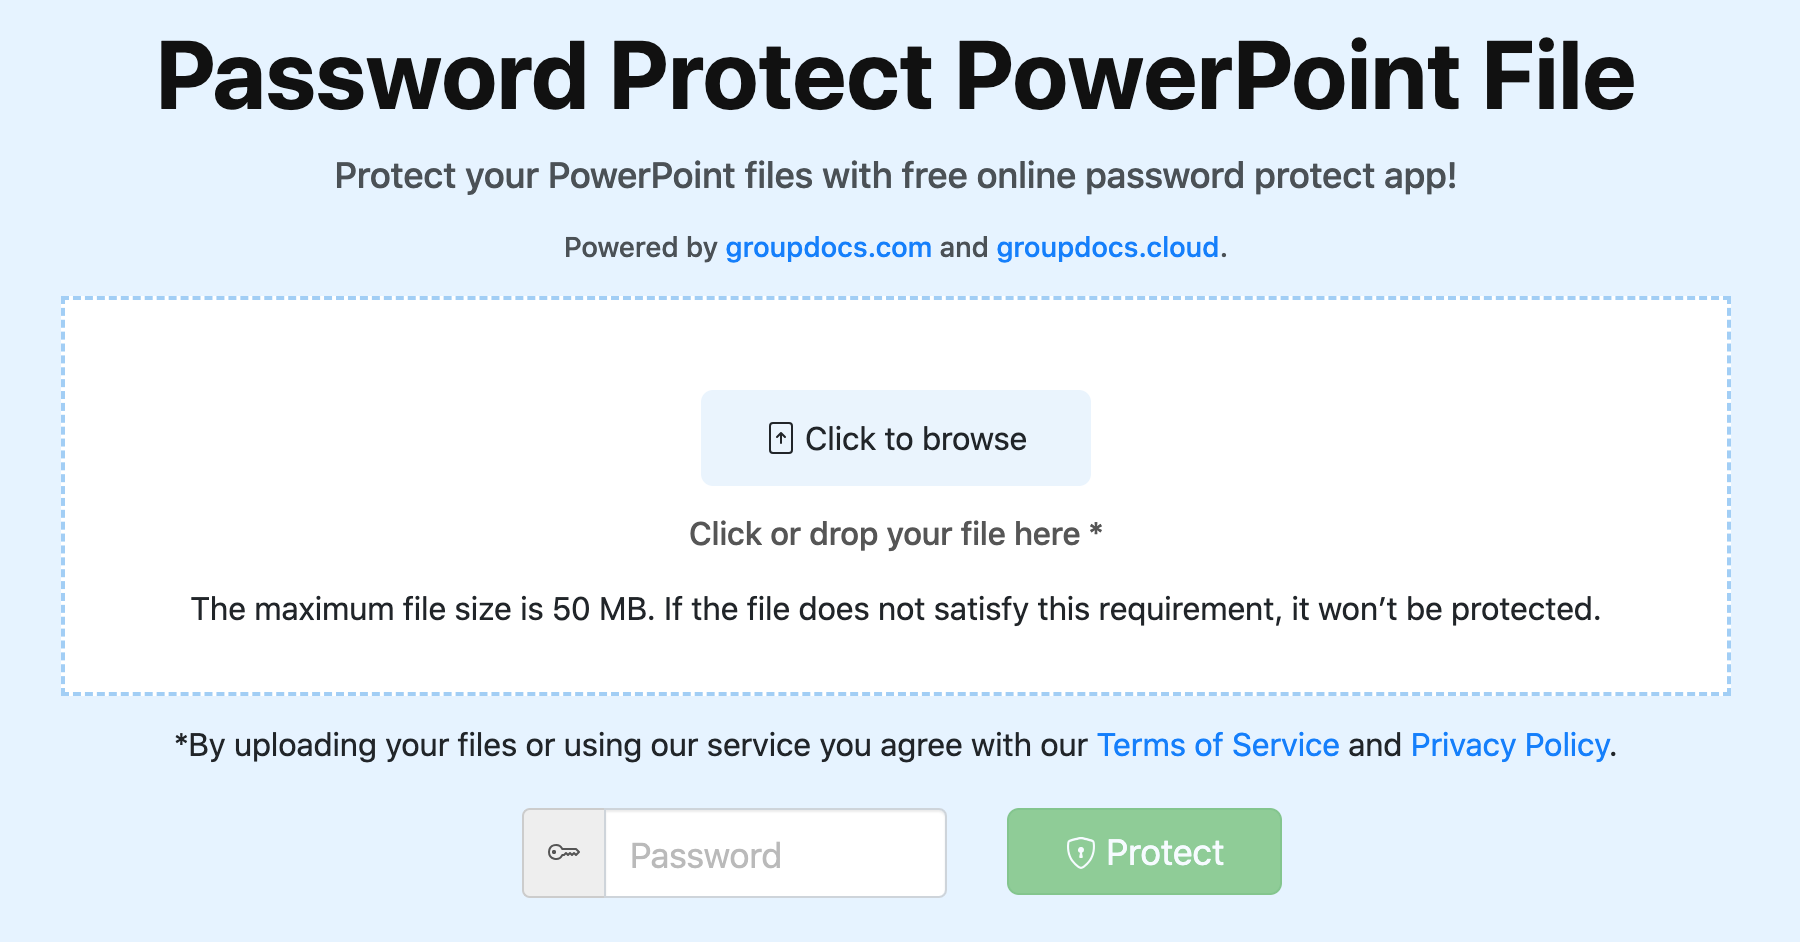Click the shield icon on the Protect button
Viewport: 1800px width, 942px height.
(x=1081, y=852)
